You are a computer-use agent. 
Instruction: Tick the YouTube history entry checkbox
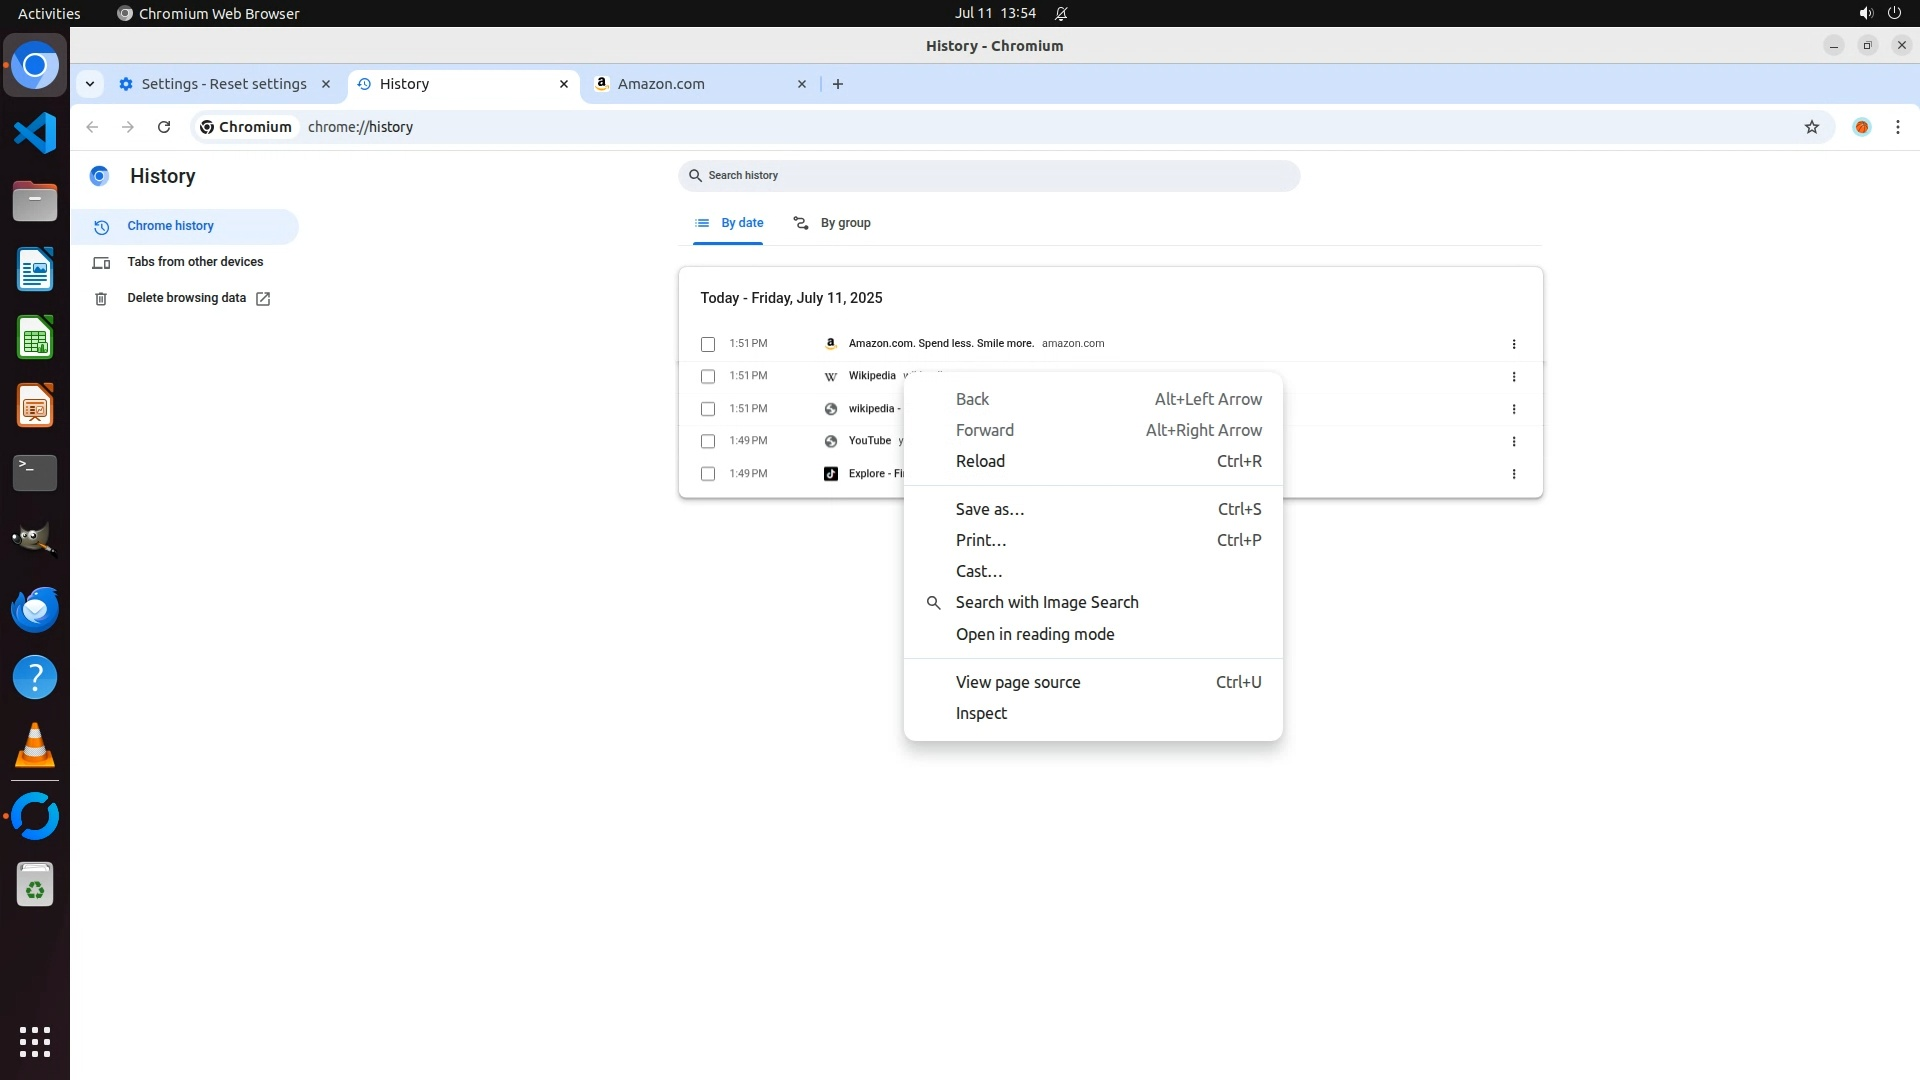click(708, 441)
